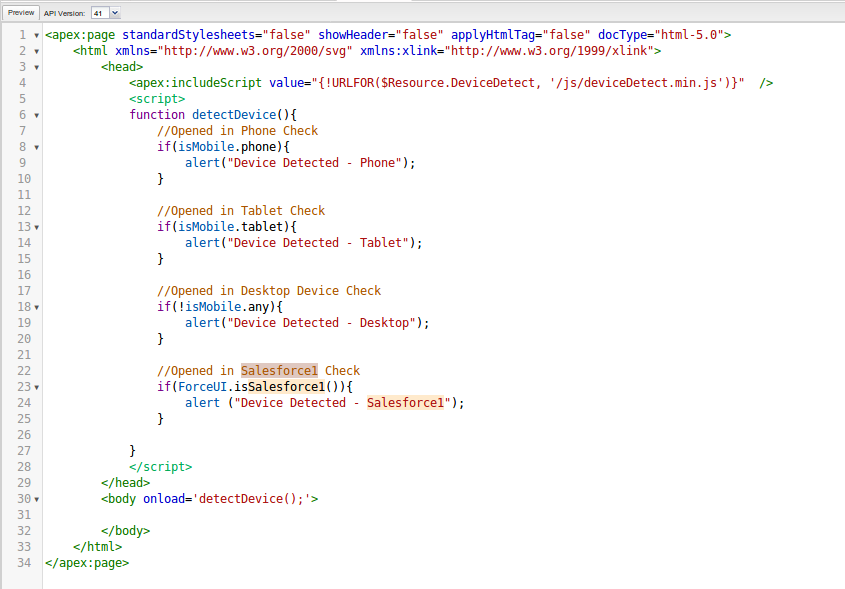Click the highlighted Salesforce1 in the comment

click(279, 371)
